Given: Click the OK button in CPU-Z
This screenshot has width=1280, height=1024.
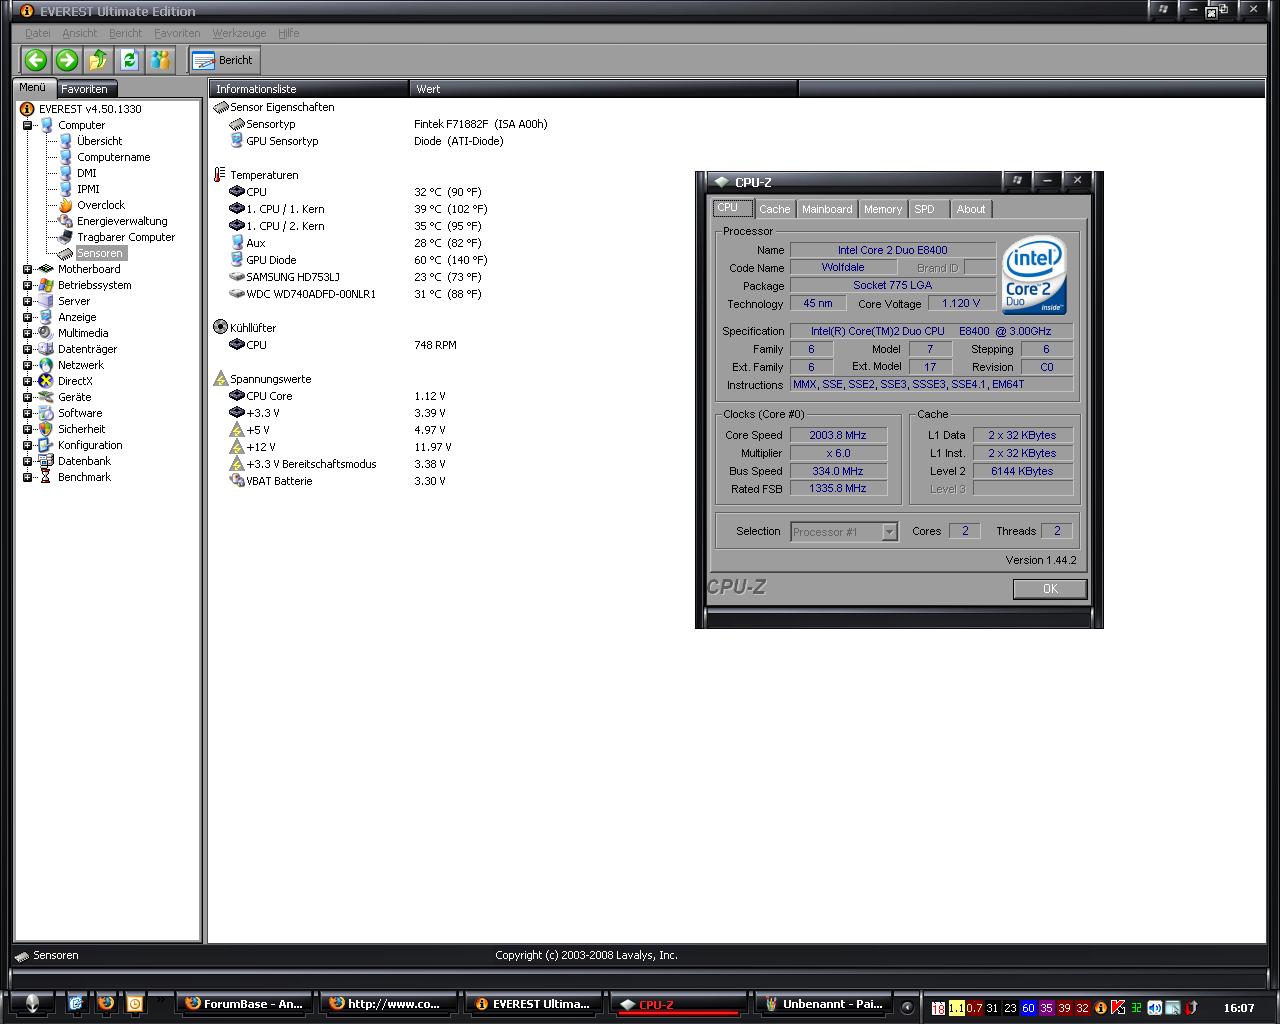Looking at the screenshot, I should [1050, 589].
